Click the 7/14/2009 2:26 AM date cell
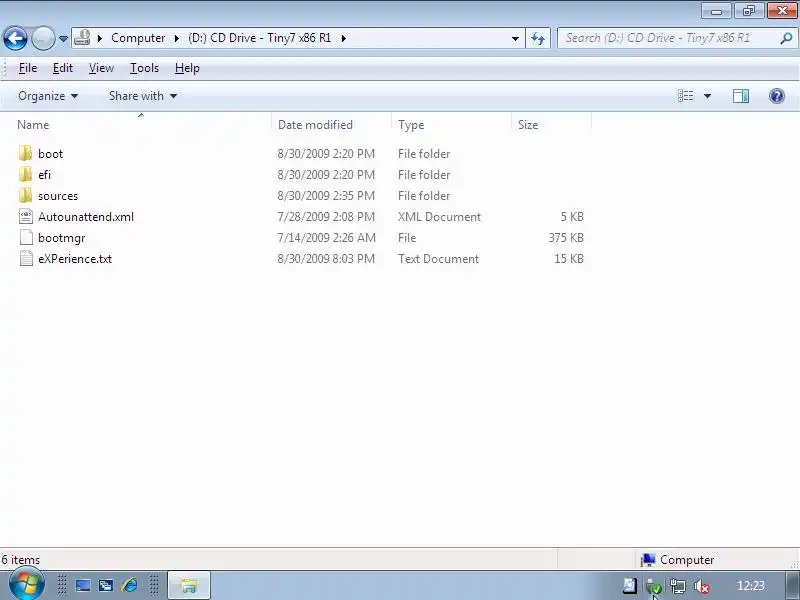 coord(326,238)
